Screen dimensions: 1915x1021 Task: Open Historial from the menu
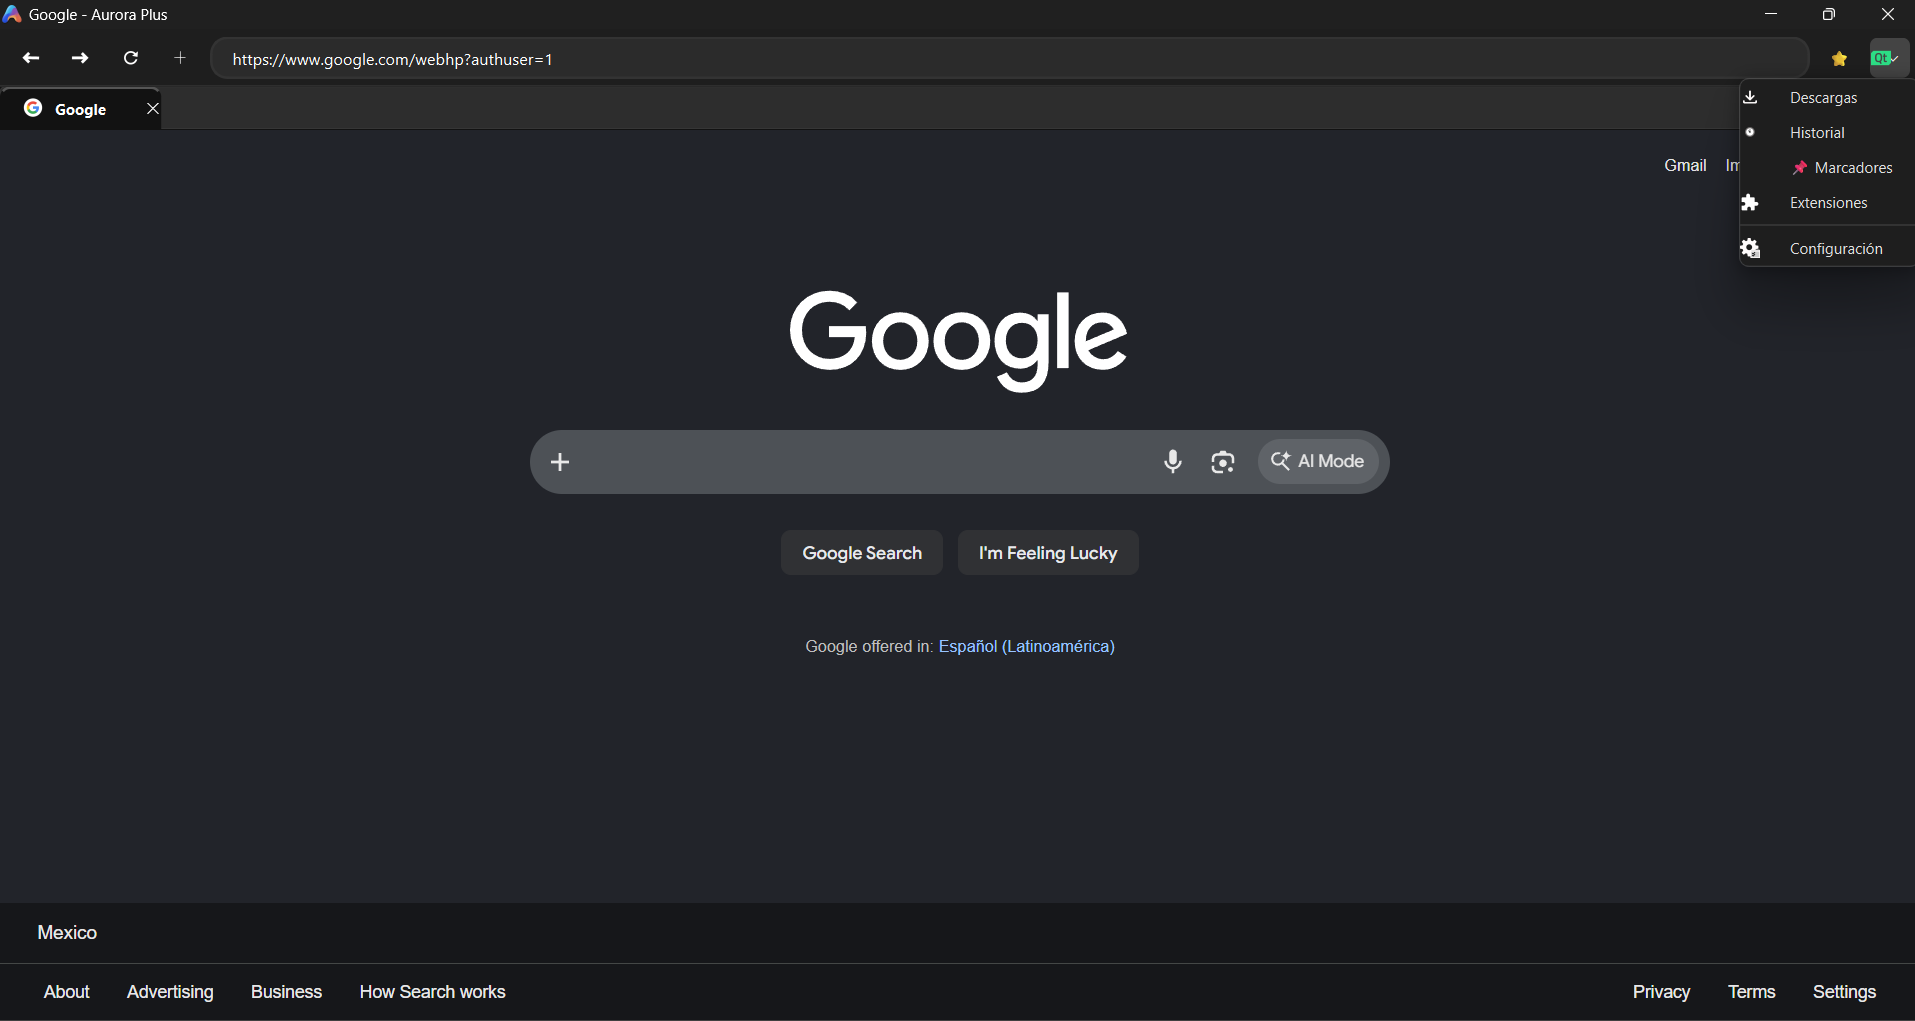tap(1826, 132)
